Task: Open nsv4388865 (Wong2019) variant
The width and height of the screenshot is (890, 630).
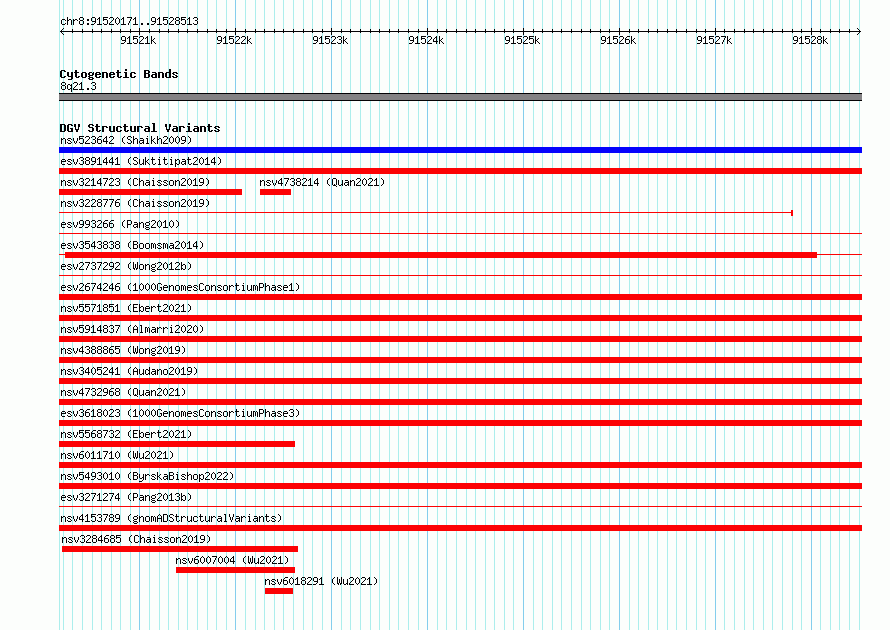Action: click(x=123, y=350)
